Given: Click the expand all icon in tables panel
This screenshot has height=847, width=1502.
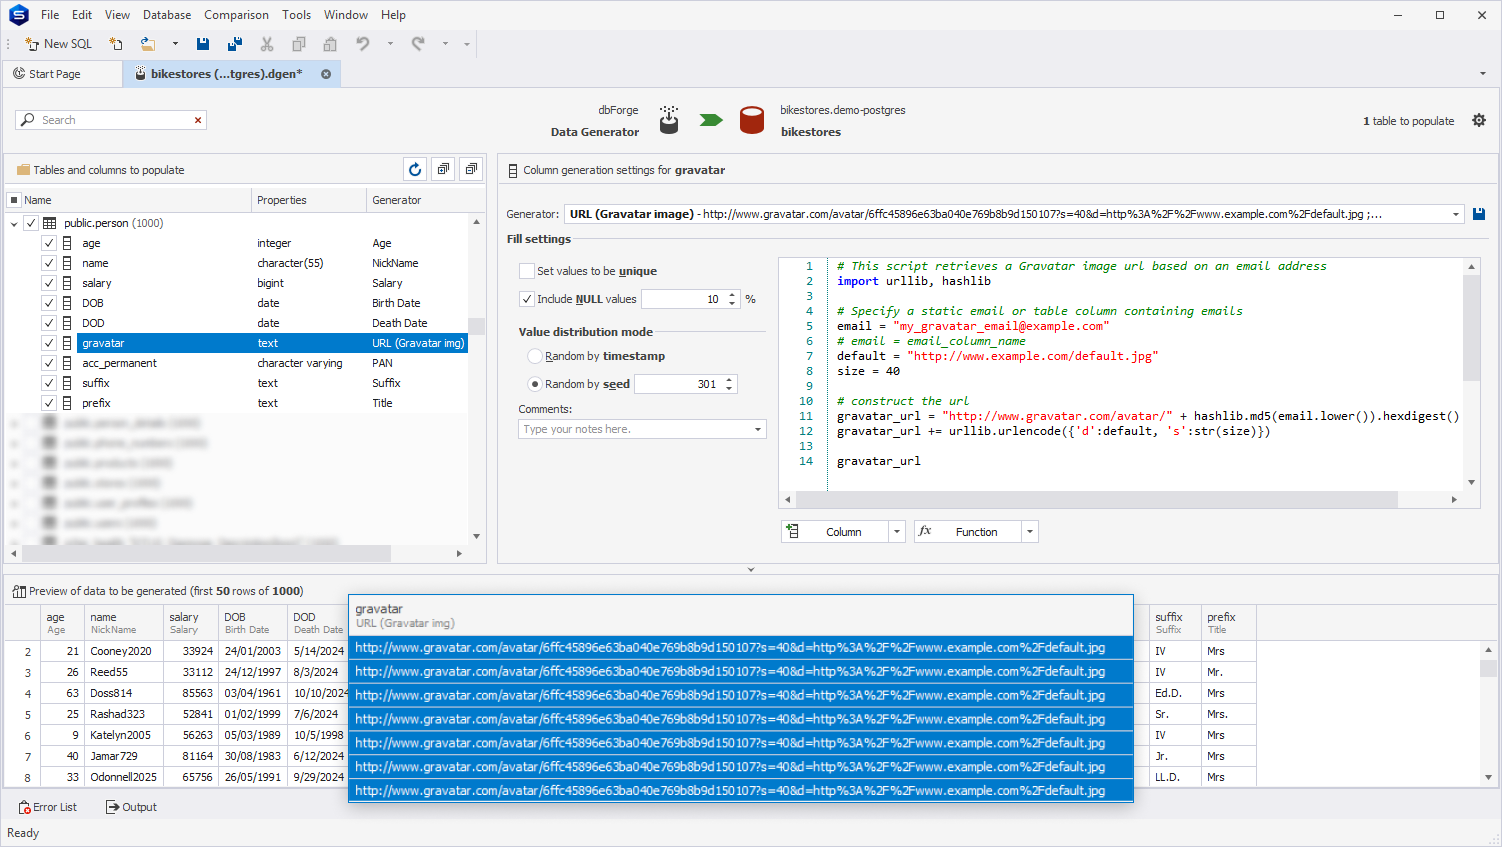Looking at the screenshot, I should point(443,170).
